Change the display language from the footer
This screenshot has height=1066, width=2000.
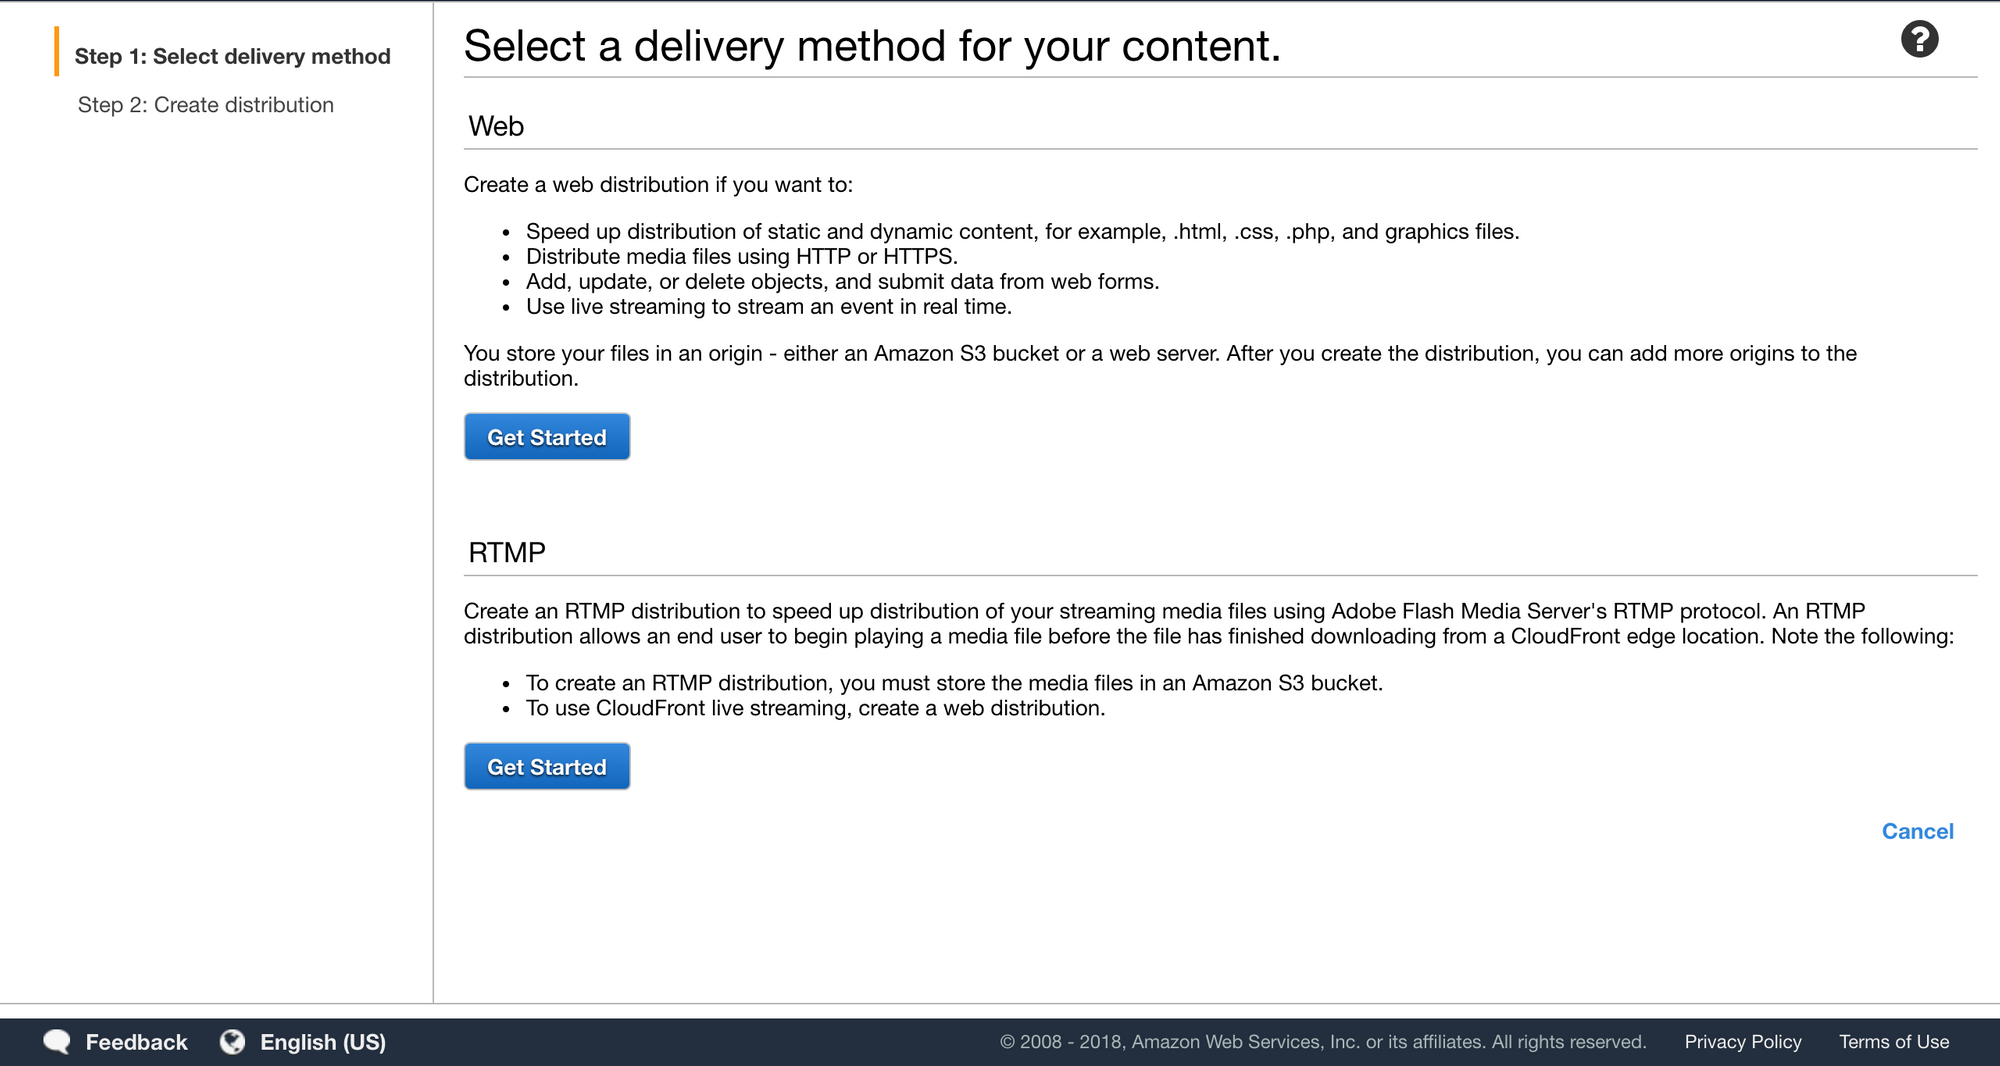tap(322, 1041)
